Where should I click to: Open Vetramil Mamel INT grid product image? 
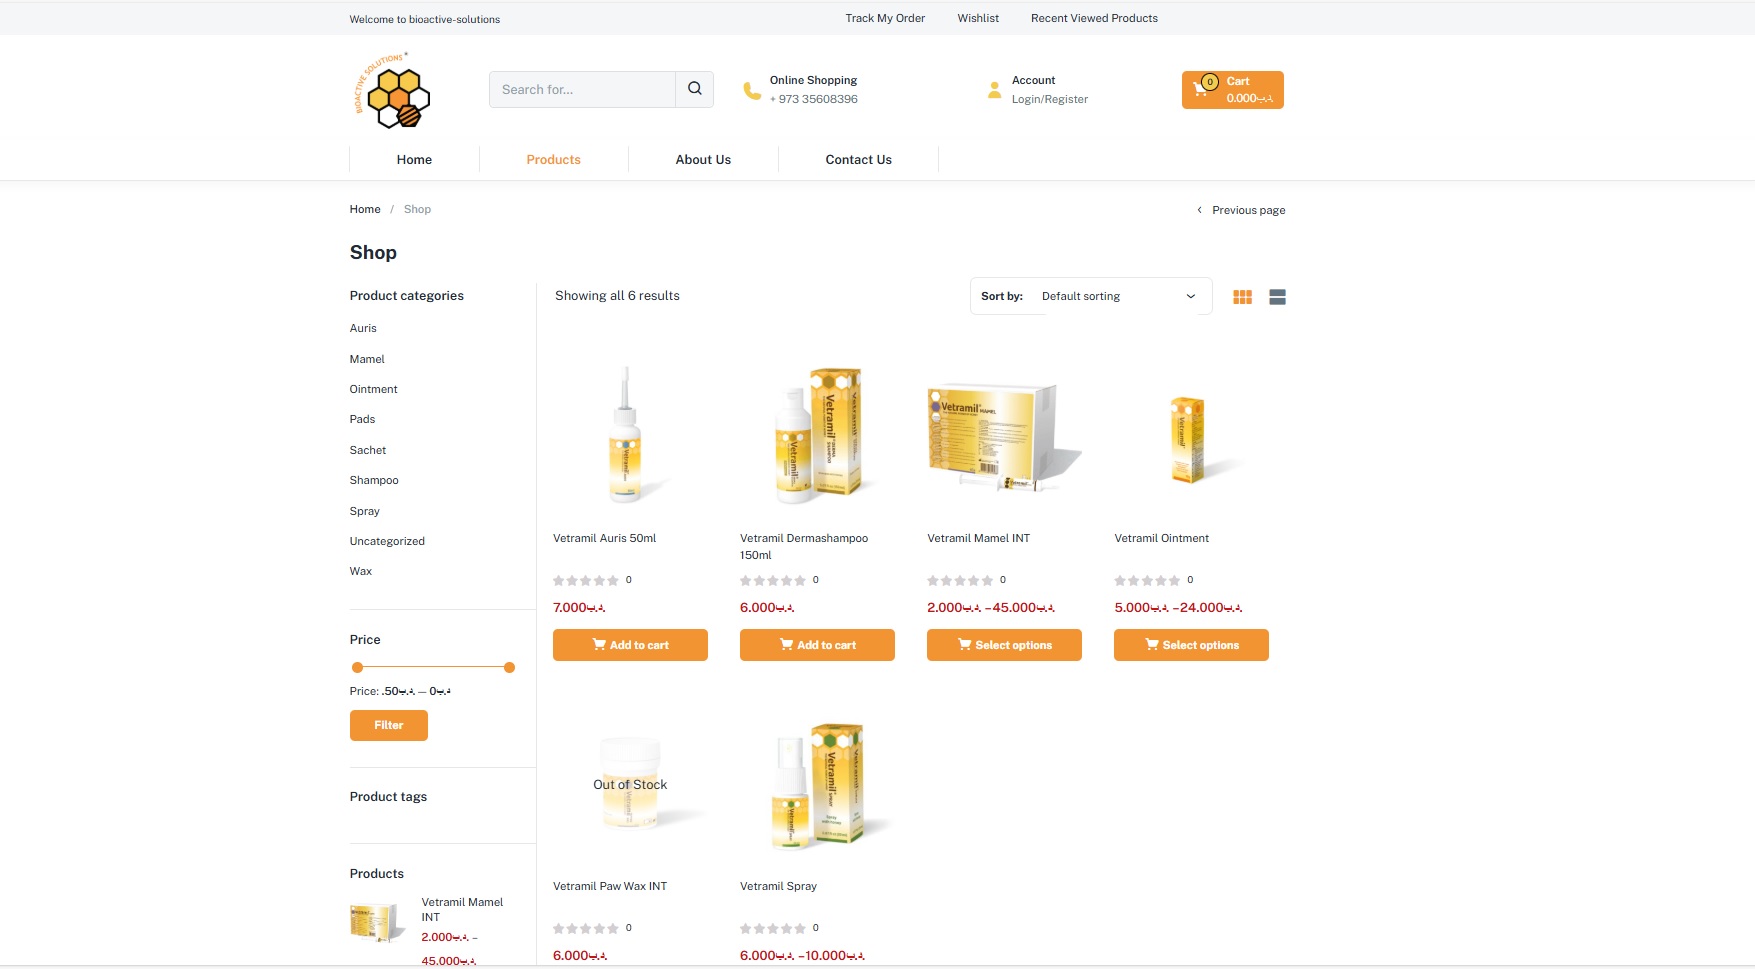coord(1004,436)
